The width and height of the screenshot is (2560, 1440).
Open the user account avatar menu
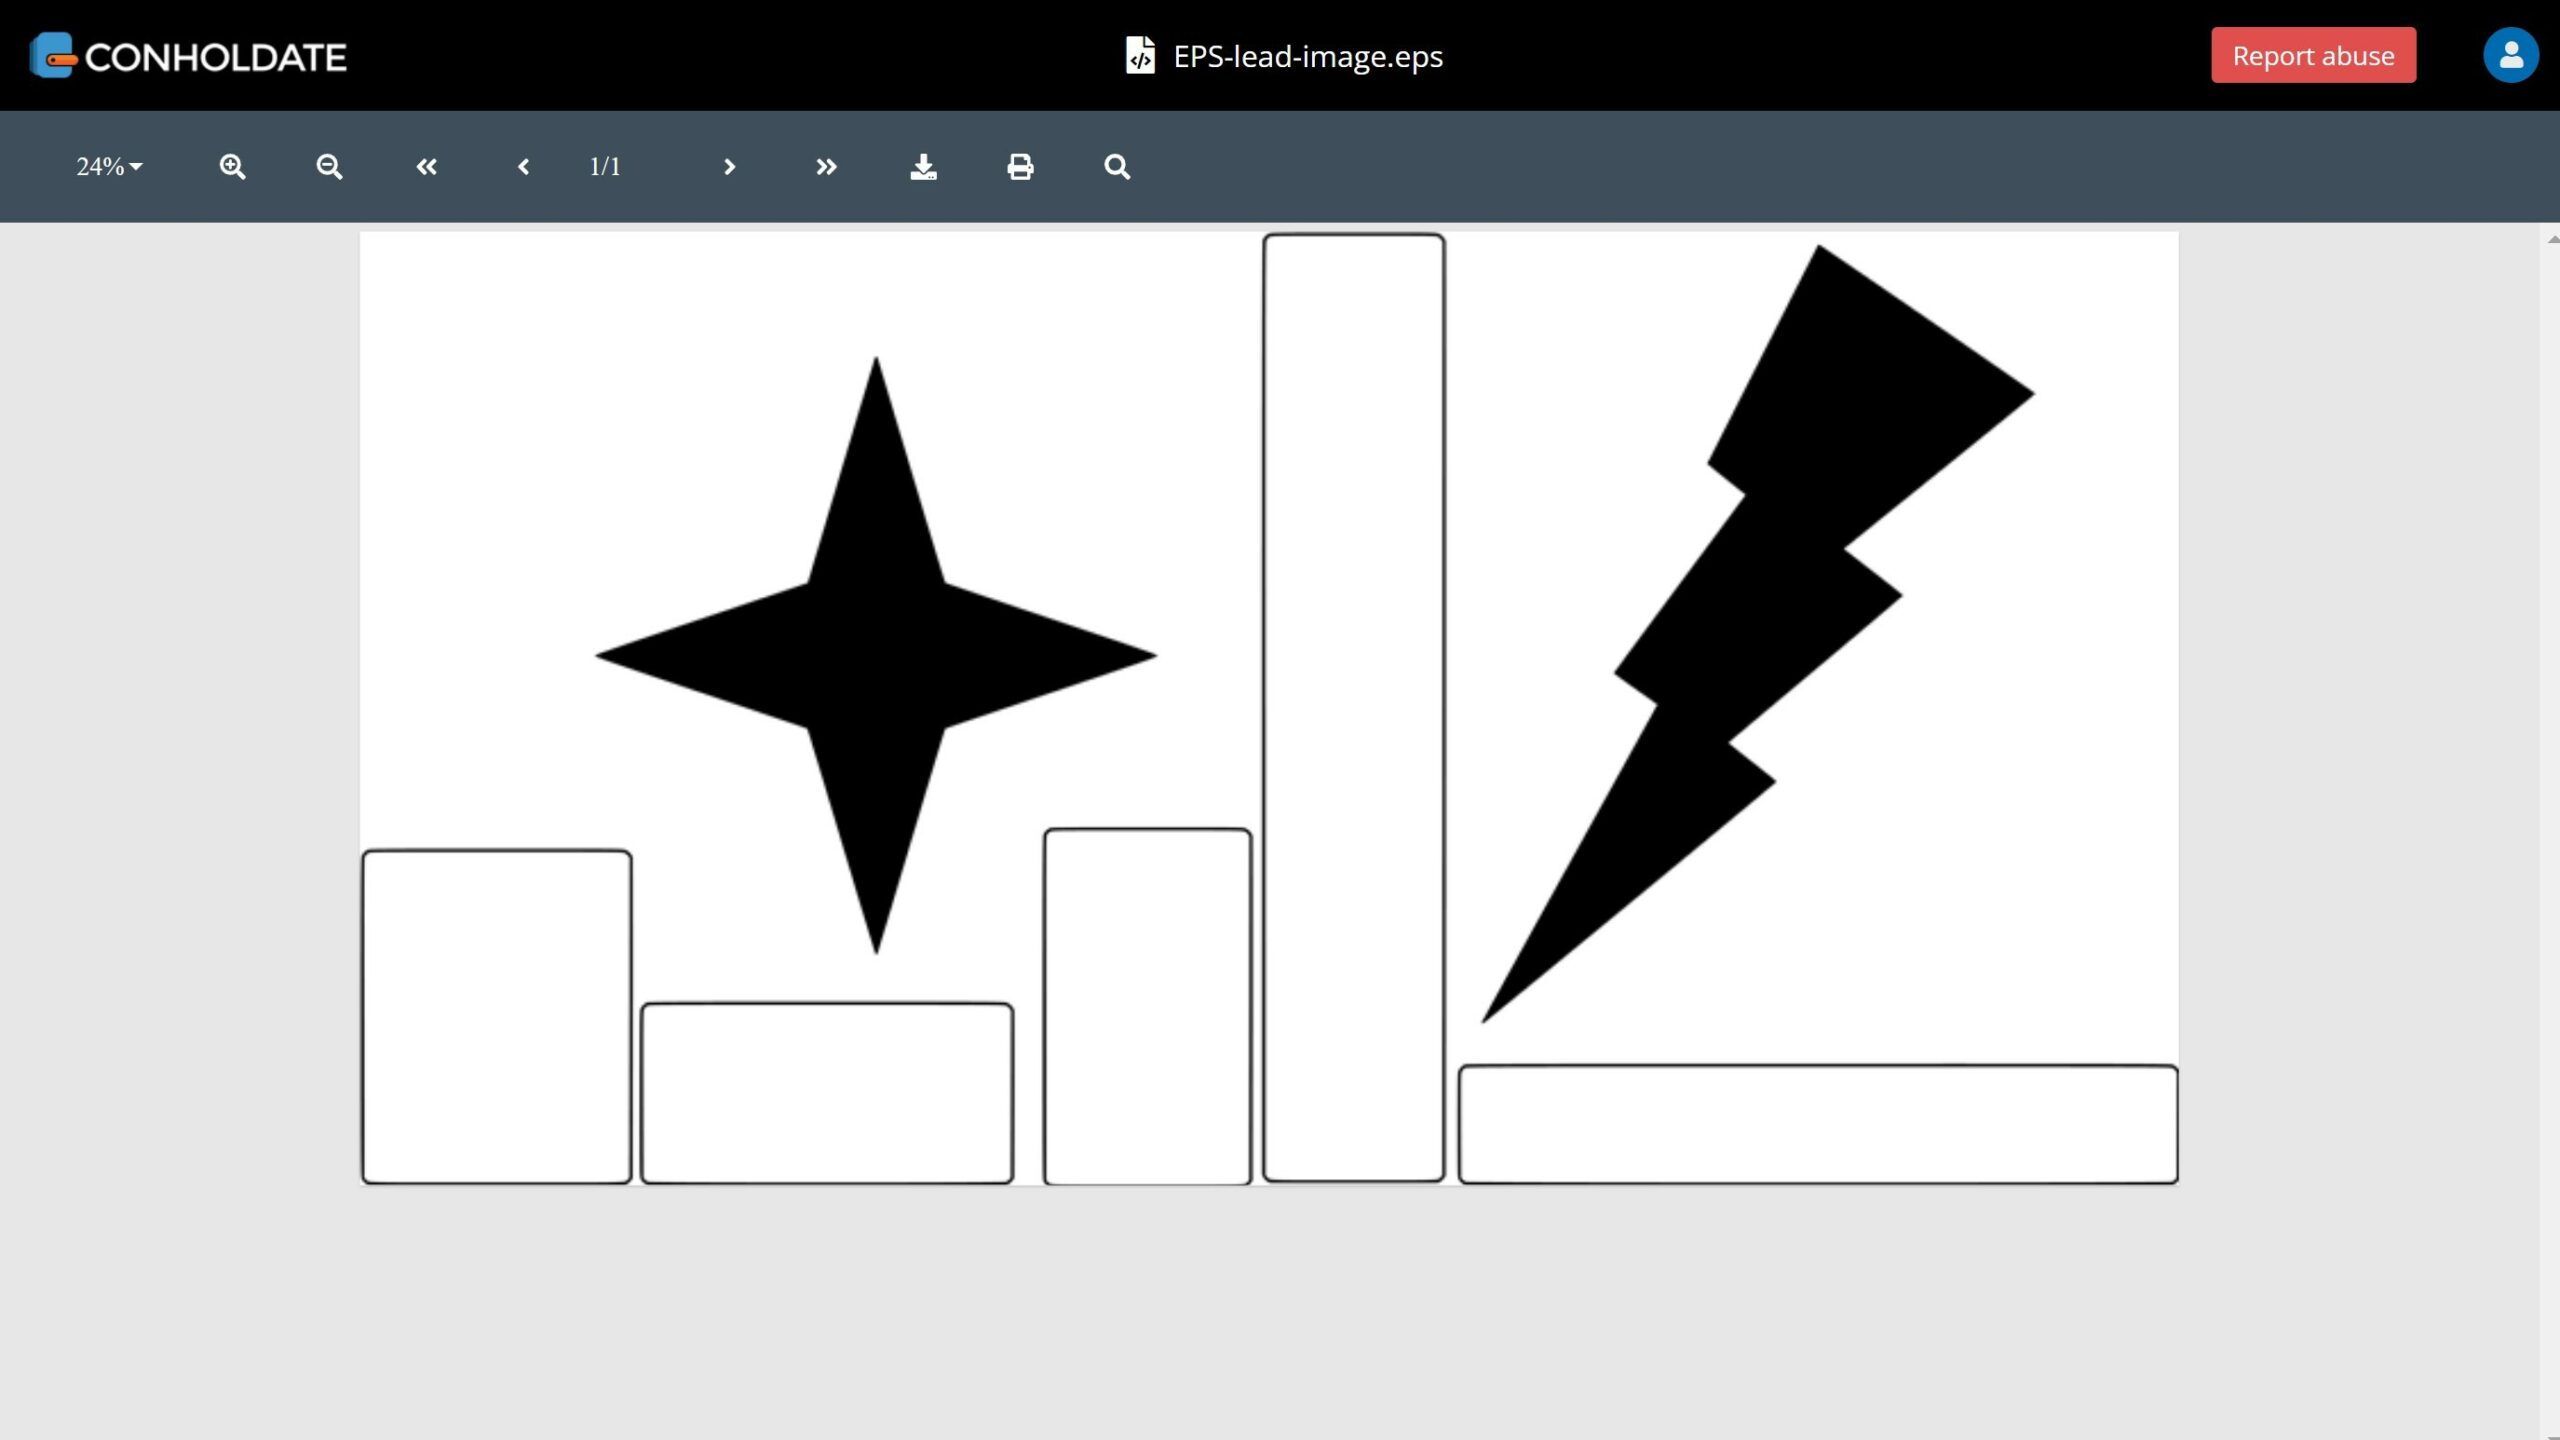click(x=2510, y=56)
